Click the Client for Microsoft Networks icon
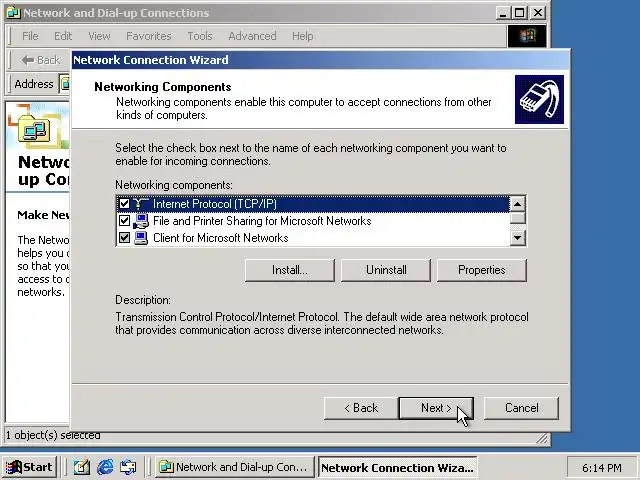This screenshot has height=480, width=640. click(141, 238)
